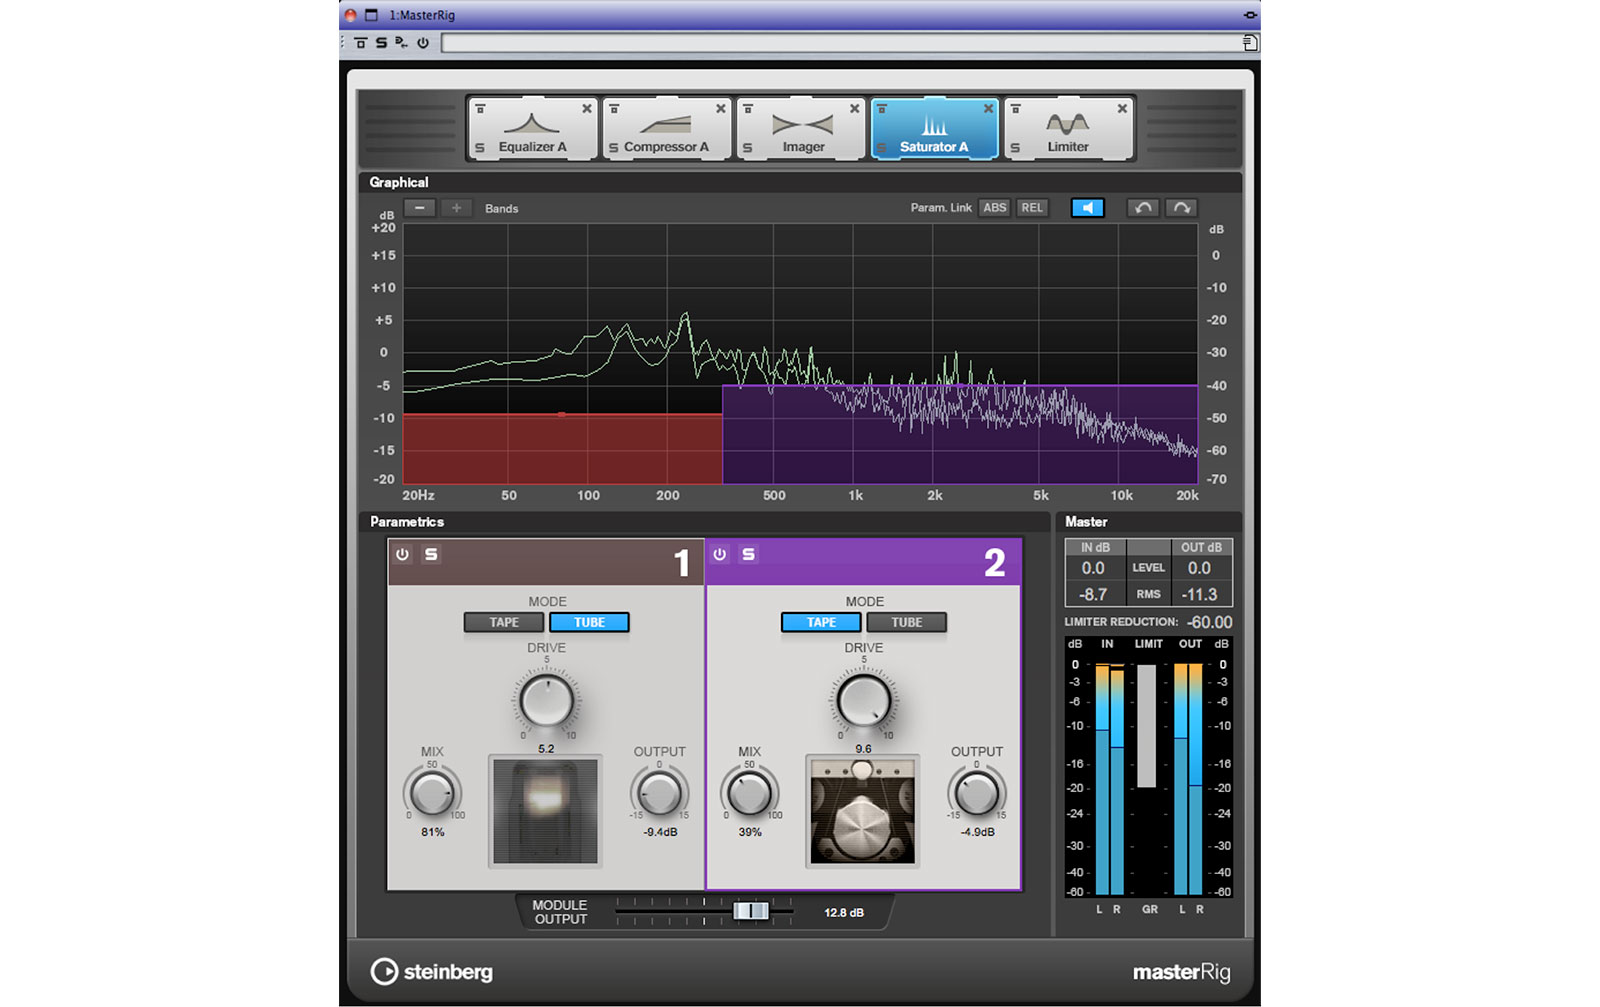Image resolution: width=1600 pixels, height=1007 pixels.
Task: Remove the Saturator A module with X
Action: coord(989,108)
